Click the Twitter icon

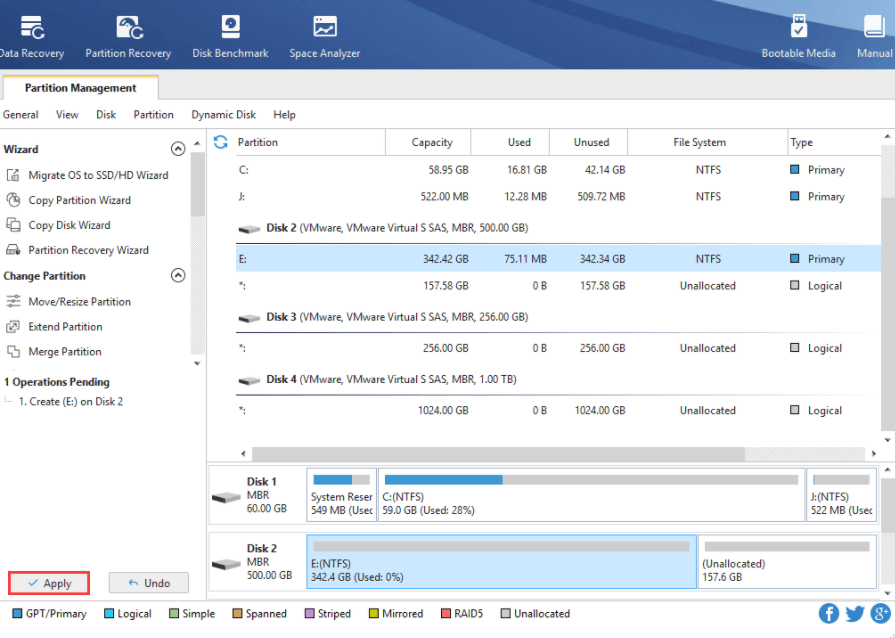(x=854, y=613)
